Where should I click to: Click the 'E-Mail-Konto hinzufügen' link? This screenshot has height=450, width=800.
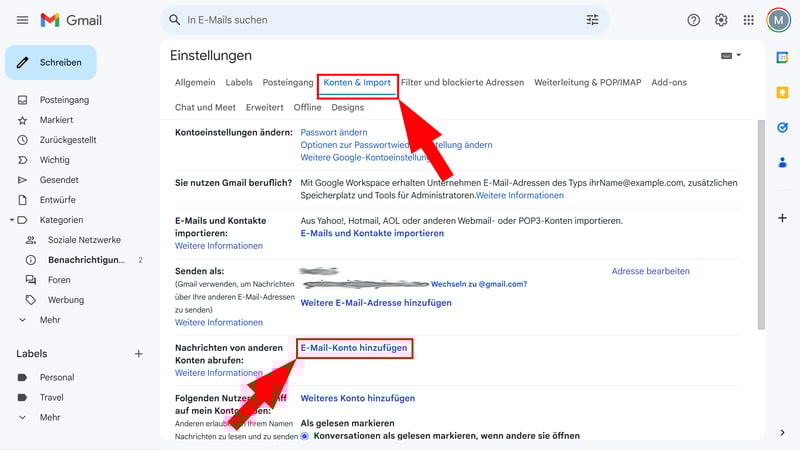pos(354,347)
